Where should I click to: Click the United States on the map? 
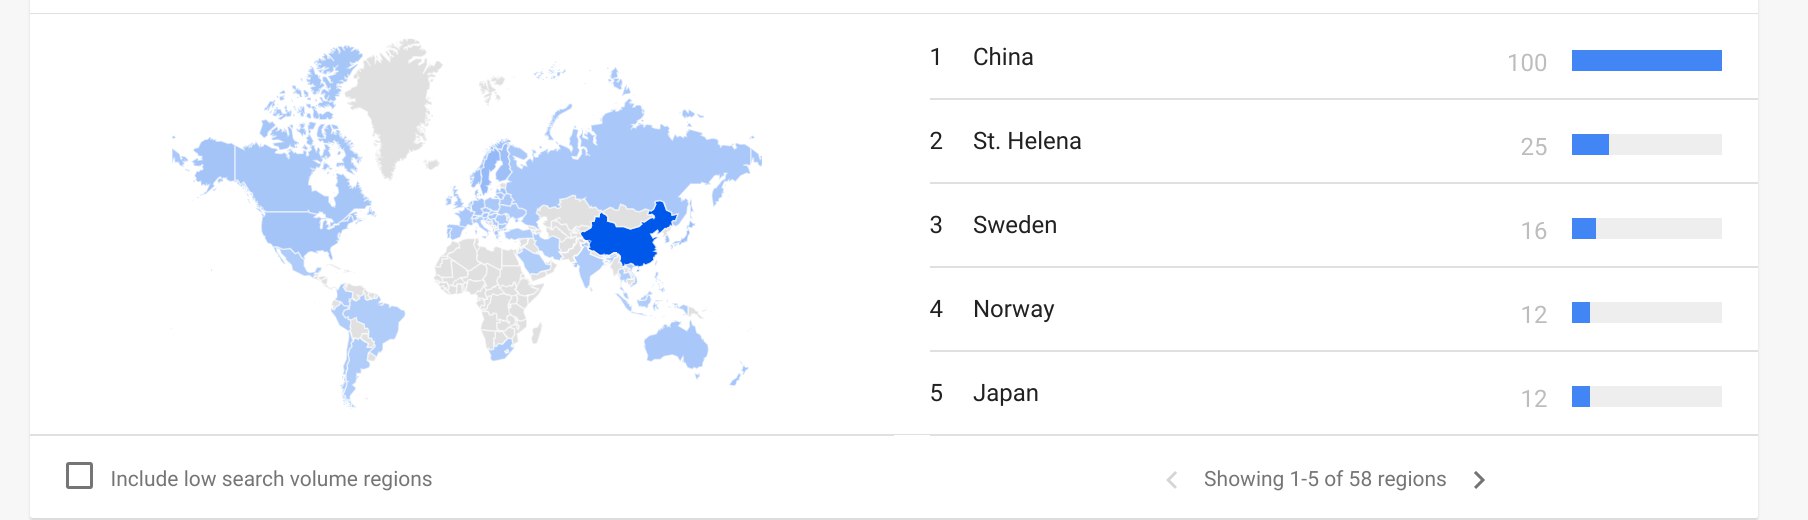[x=300, y=230]
